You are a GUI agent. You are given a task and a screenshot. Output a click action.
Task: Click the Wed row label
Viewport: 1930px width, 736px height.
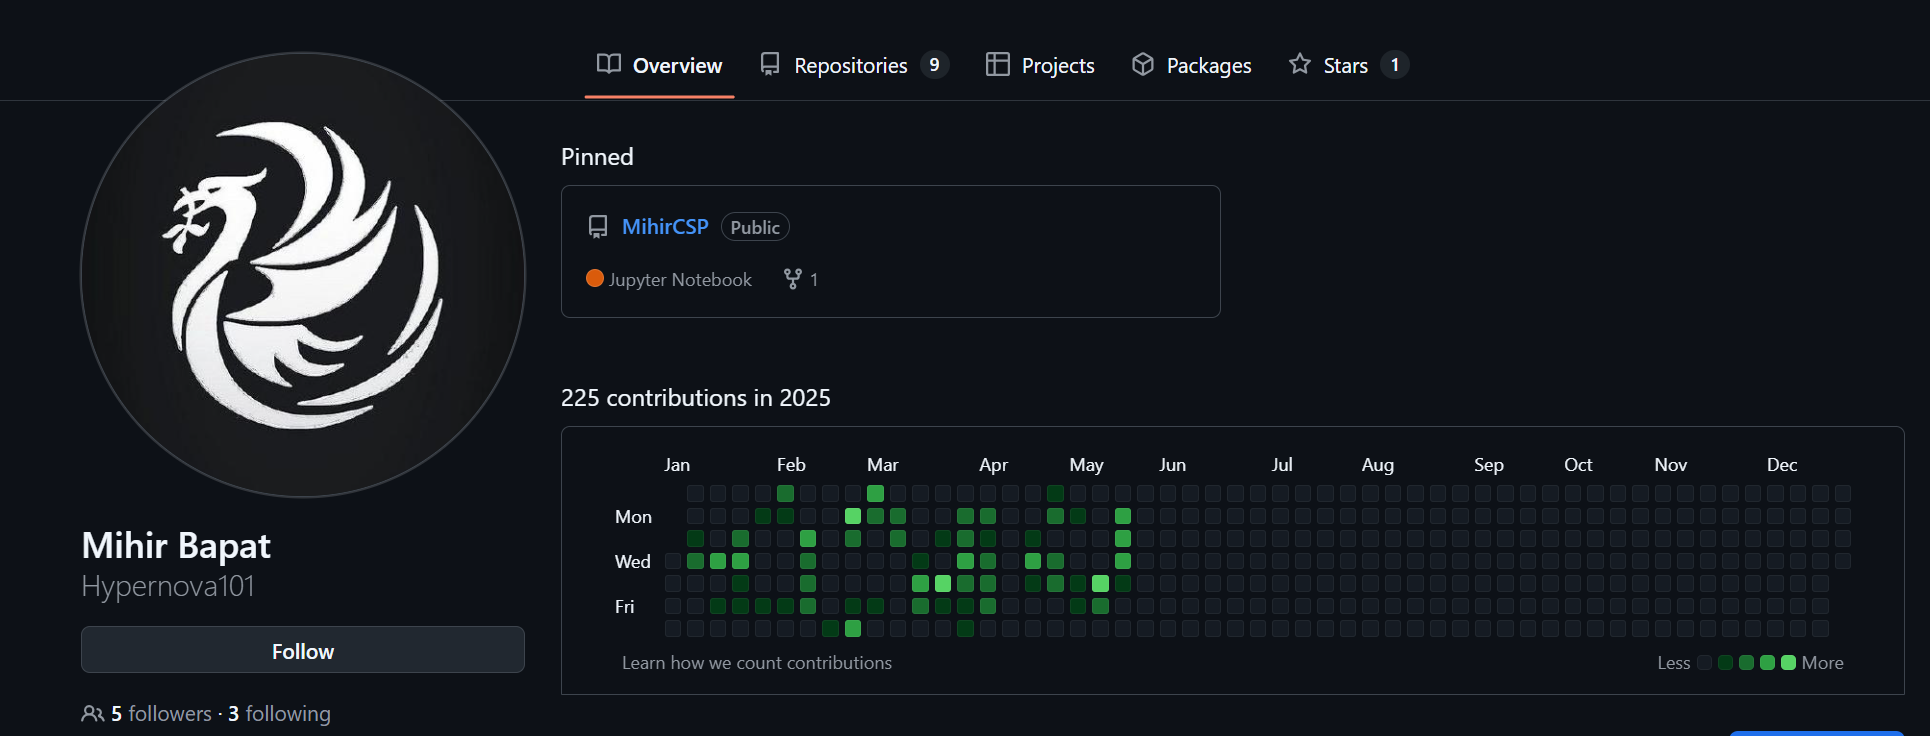point(632,562)
